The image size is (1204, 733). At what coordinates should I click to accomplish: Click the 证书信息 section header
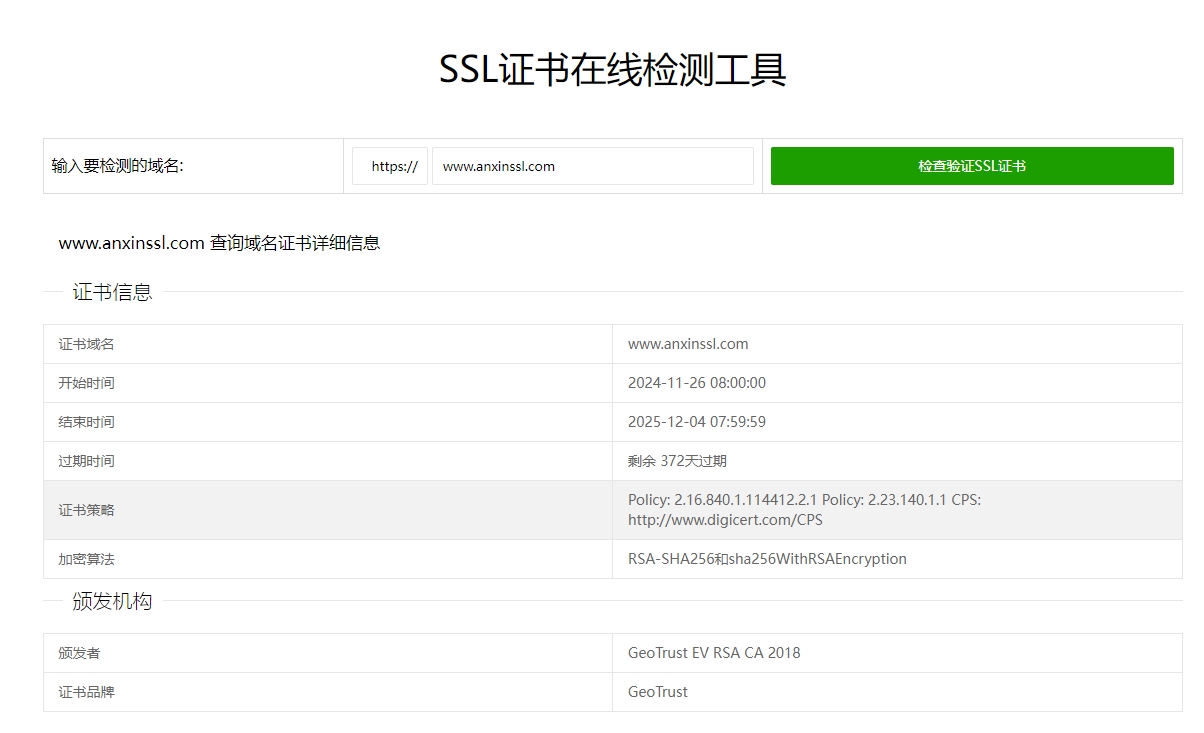pyautogui.click(x=112, y=292)
